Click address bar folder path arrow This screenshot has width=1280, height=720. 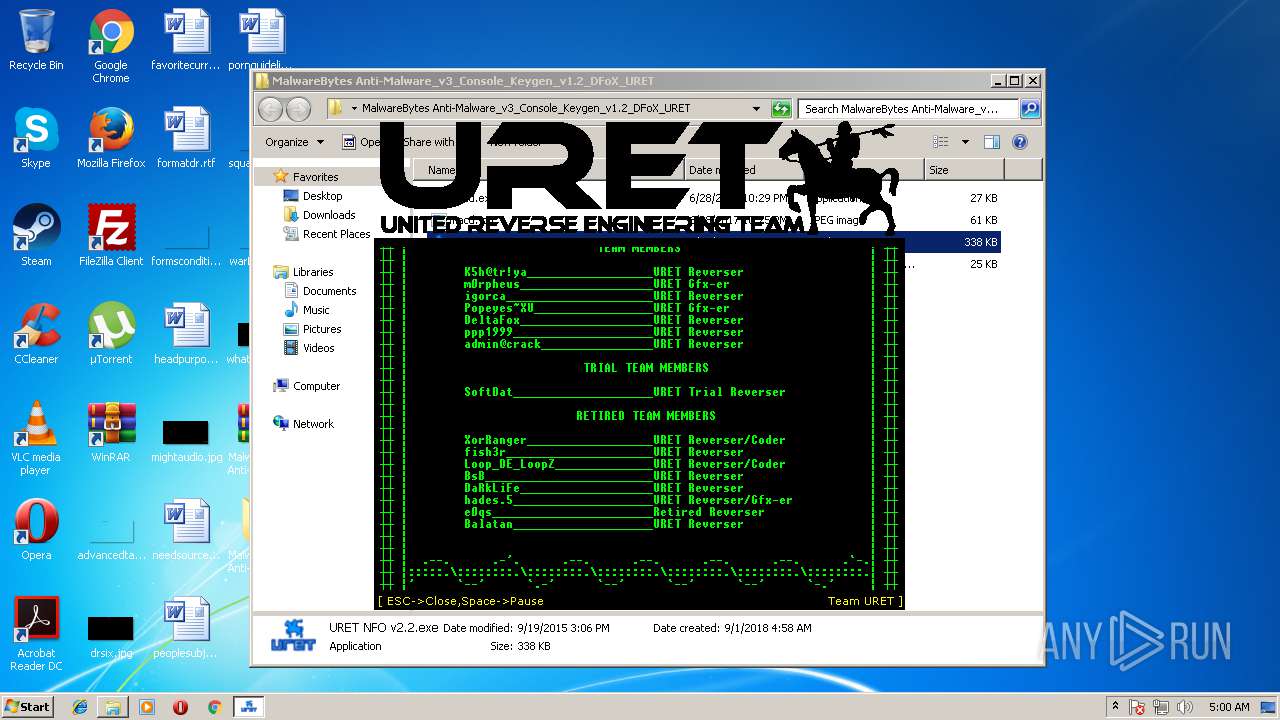point(354,109)
